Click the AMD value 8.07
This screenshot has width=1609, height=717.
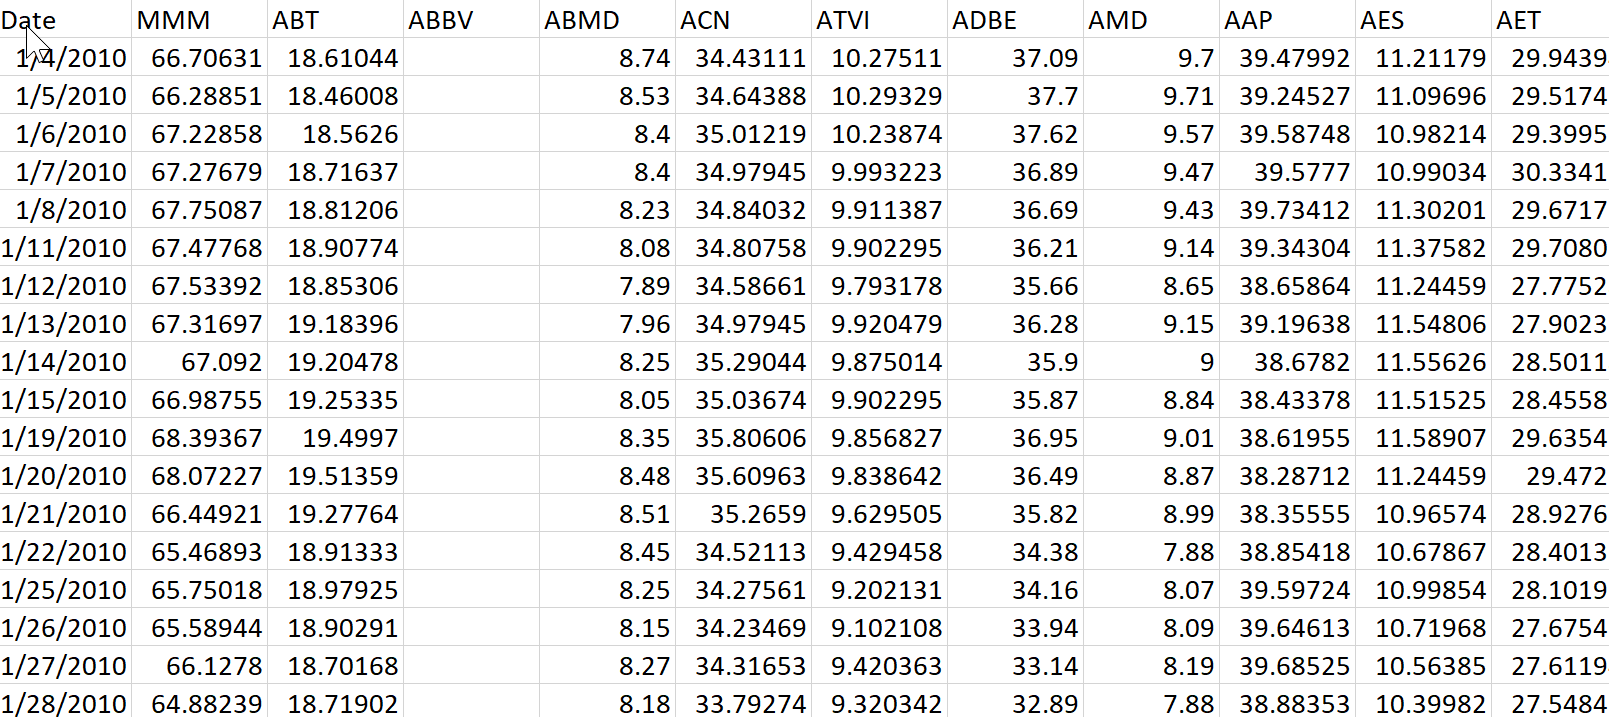(1151, 590)
